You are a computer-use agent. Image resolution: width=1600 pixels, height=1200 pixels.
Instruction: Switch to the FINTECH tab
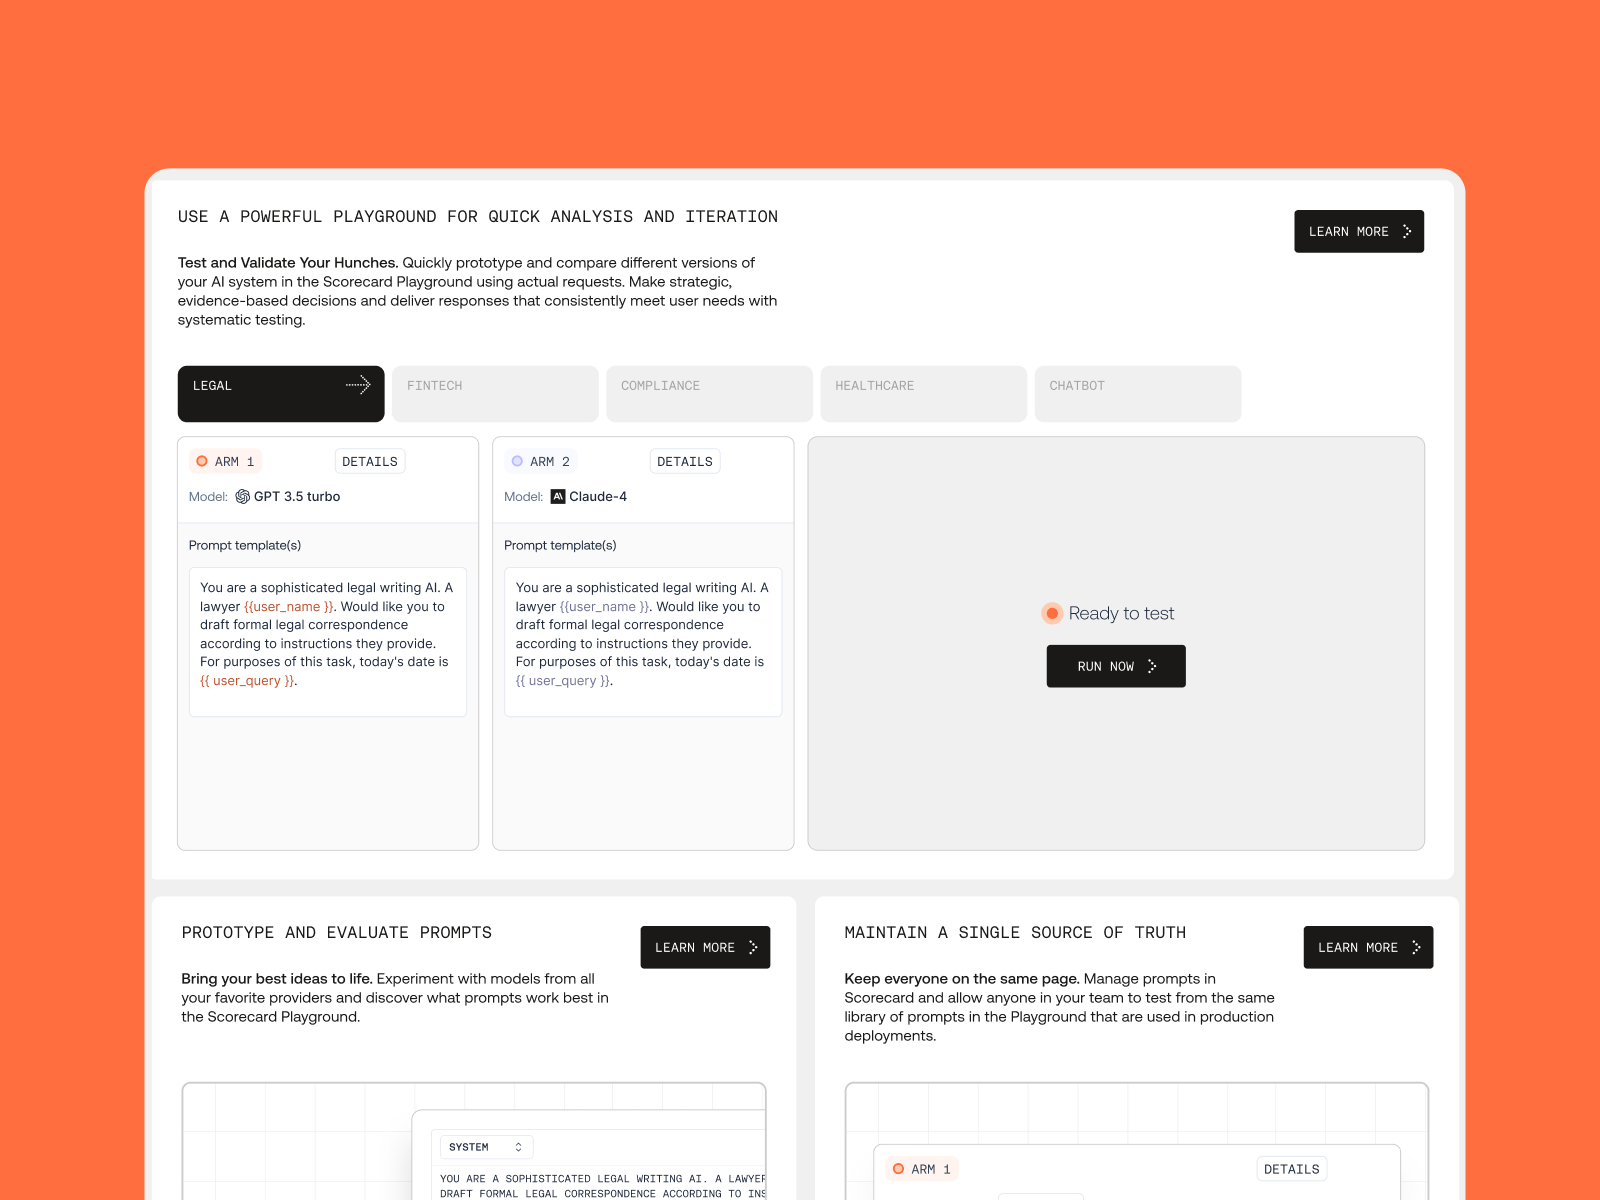click(494, 393)
